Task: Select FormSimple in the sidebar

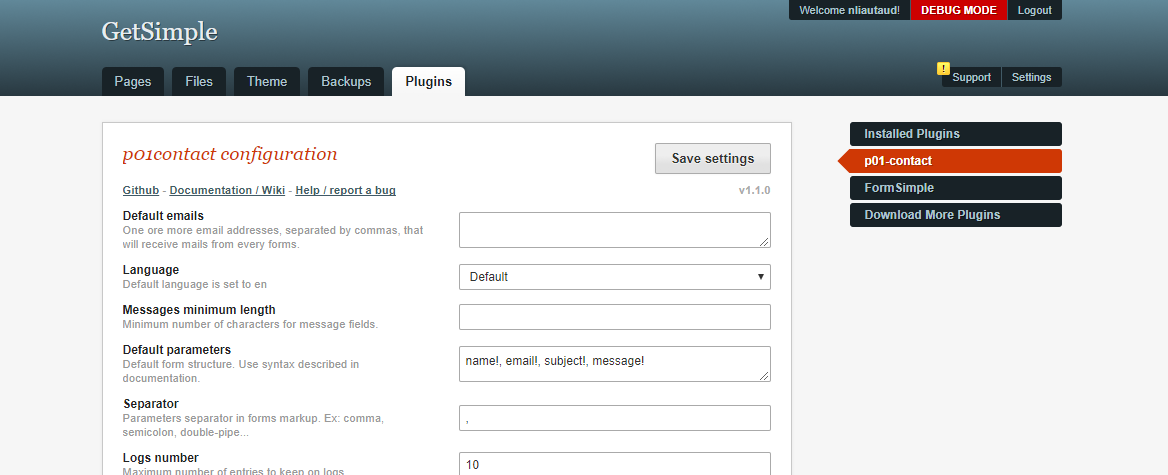Action: [955, 188]
